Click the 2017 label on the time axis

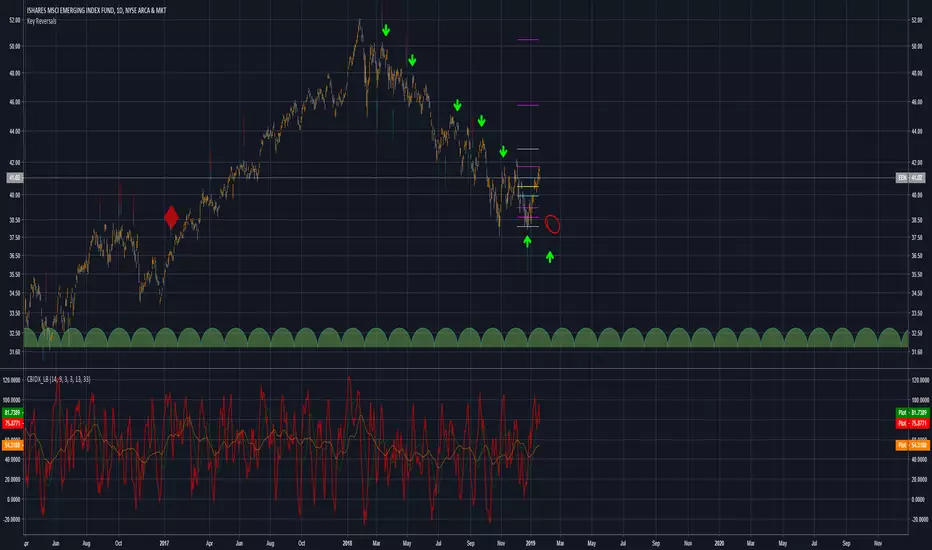(165, 543)
